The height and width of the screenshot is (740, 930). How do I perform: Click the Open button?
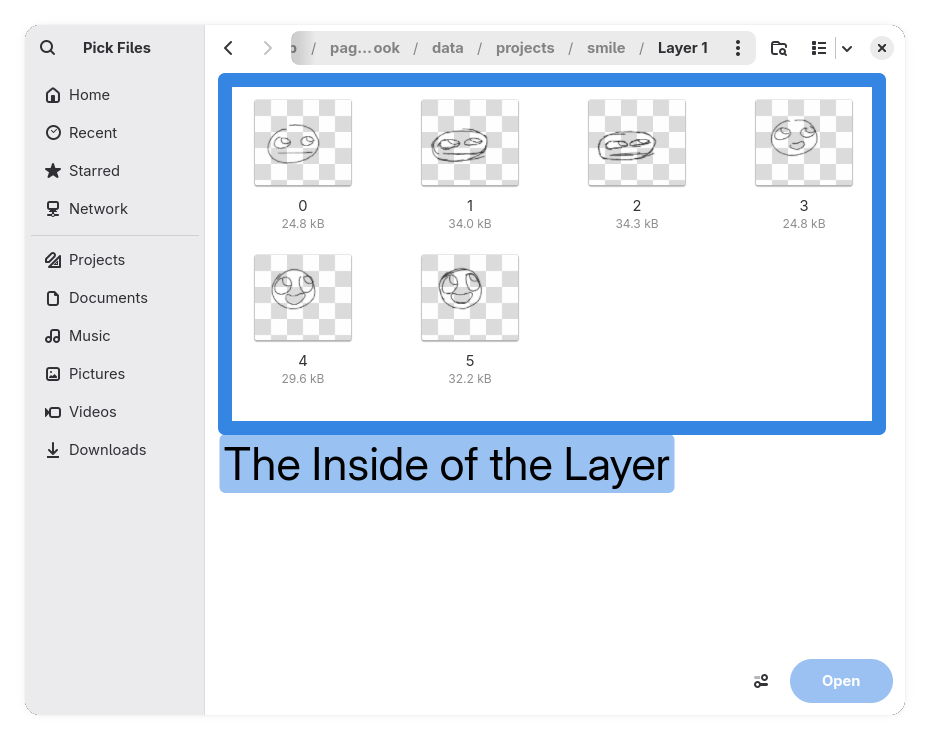point(841,681)
